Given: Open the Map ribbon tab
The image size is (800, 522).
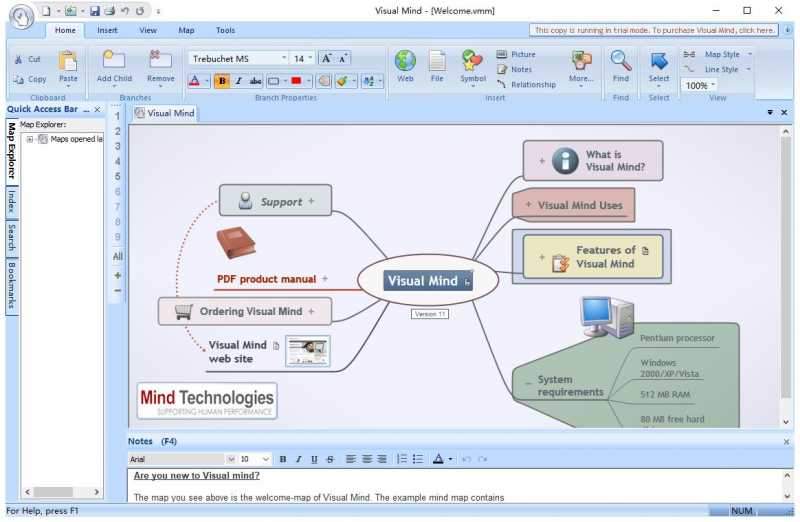Looking at the screenshot, I should (186, 30).
